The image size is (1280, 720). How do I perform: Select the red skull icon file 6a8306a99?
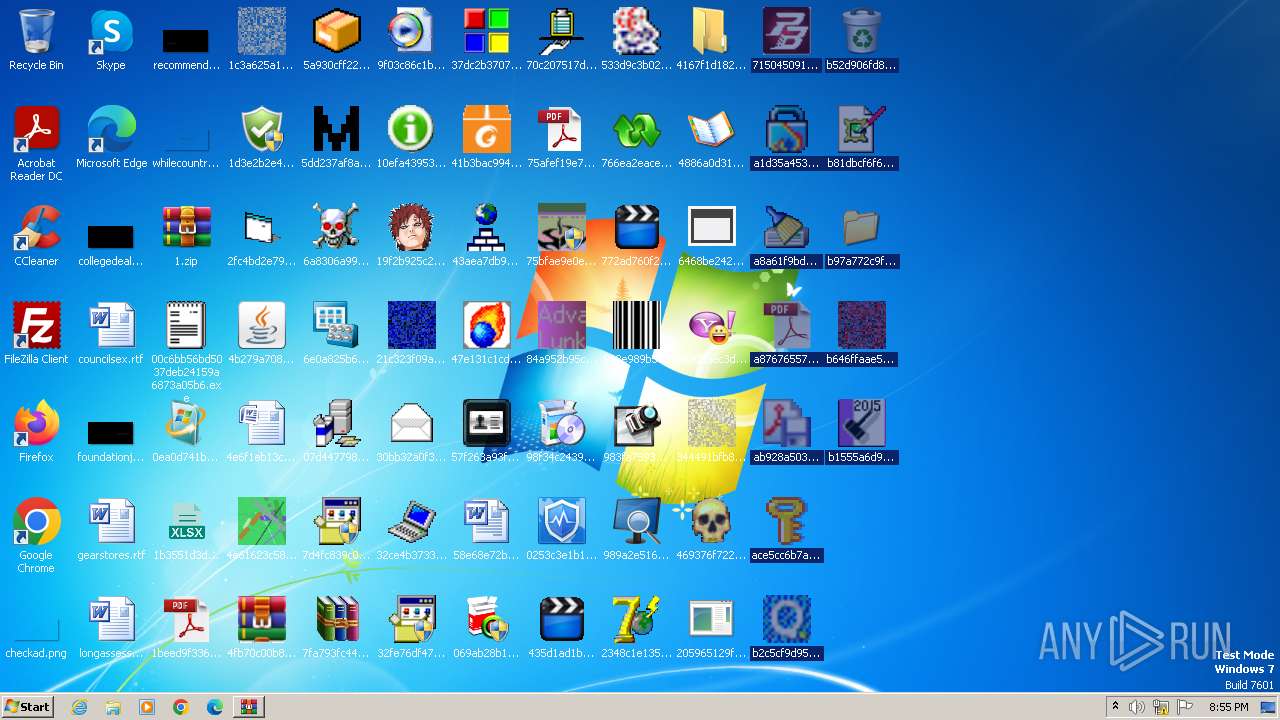point(336,236)
